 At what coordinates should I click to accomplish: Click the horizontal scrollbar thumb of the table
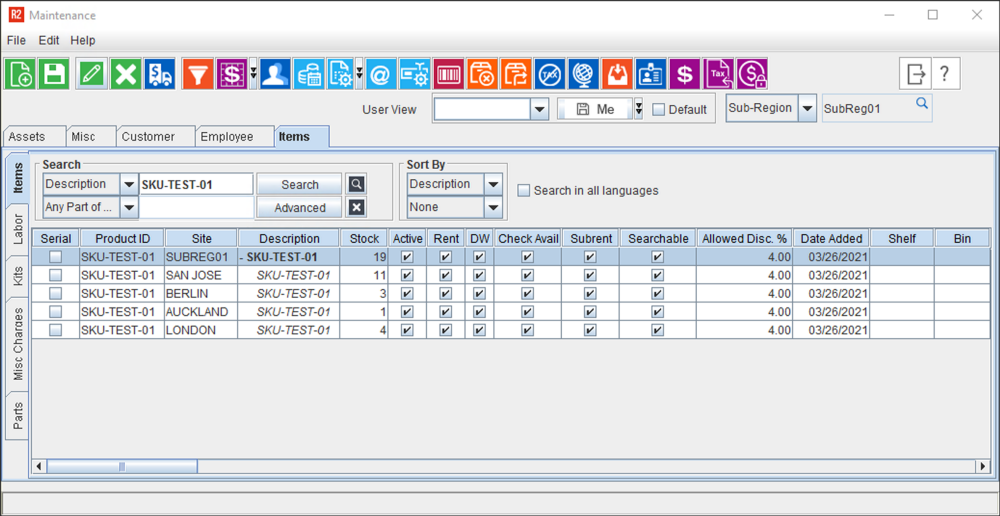coord(122,467)
